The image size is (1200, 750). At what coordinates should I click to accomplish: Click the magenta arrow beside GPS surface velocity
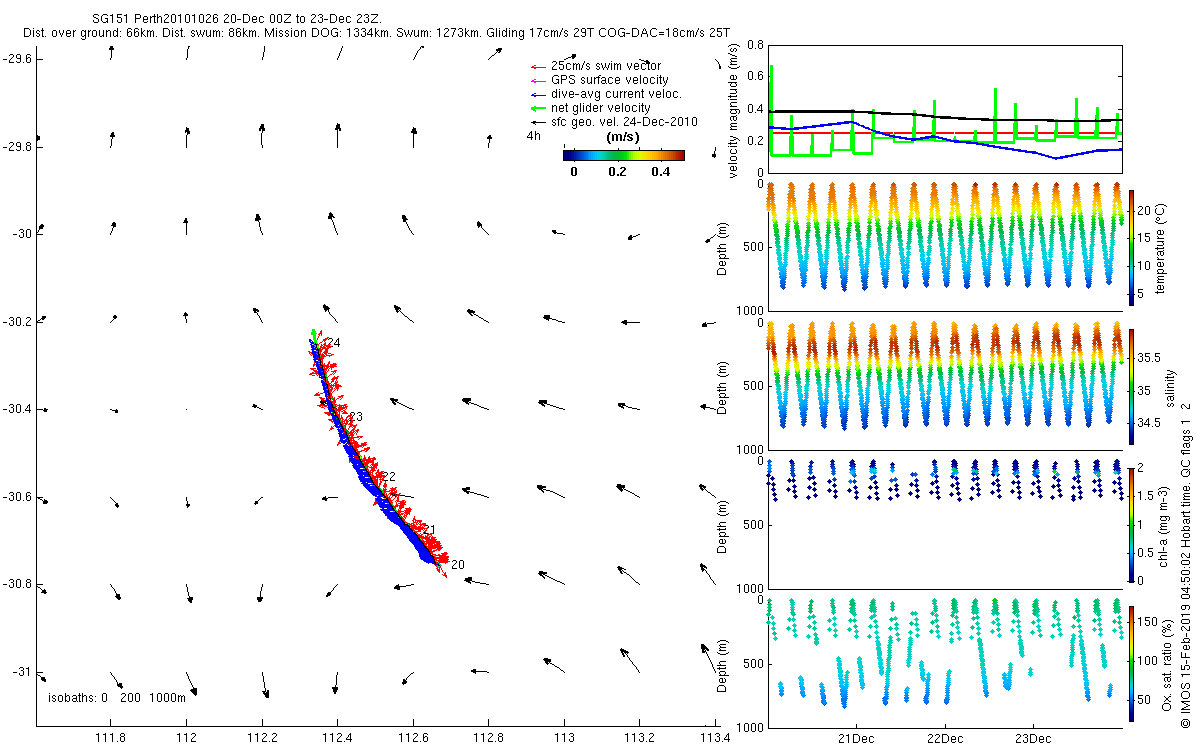pos(537,81)
